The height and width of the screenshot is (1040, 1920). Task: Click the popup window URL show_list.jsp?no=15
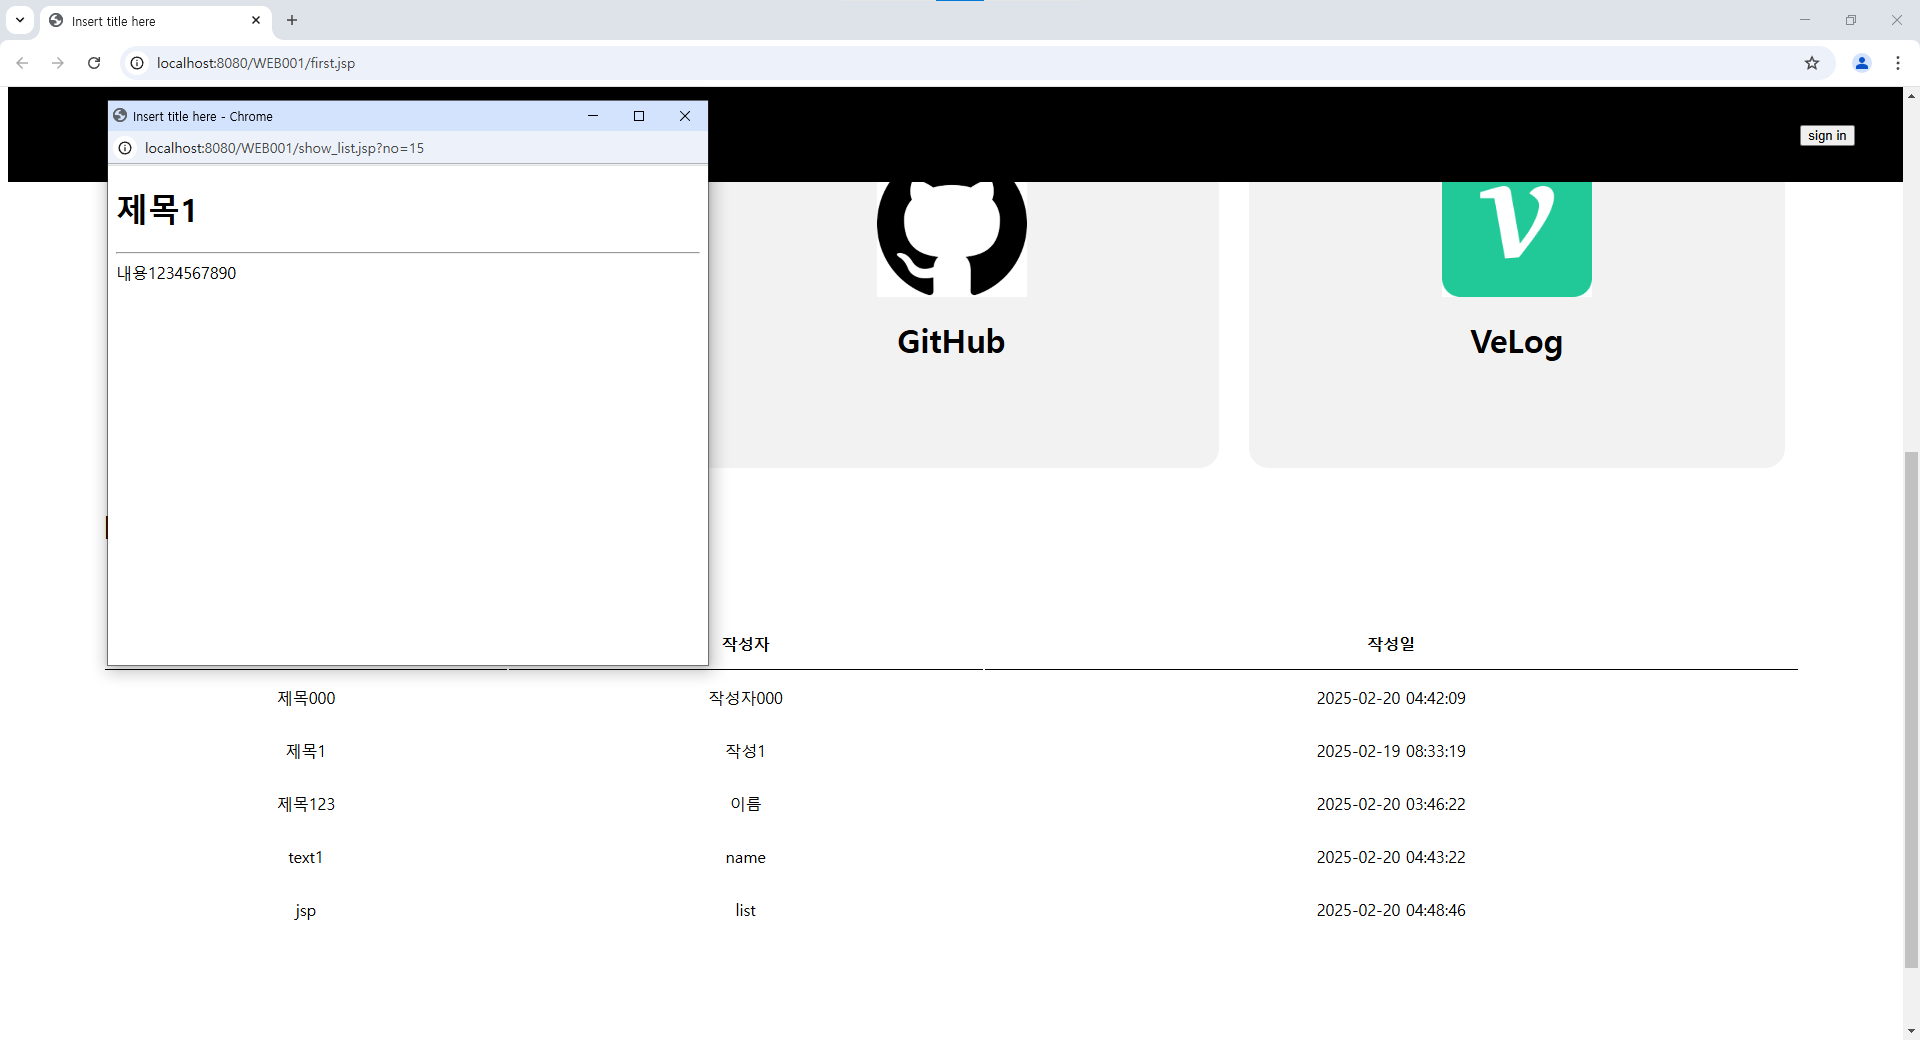284,148
